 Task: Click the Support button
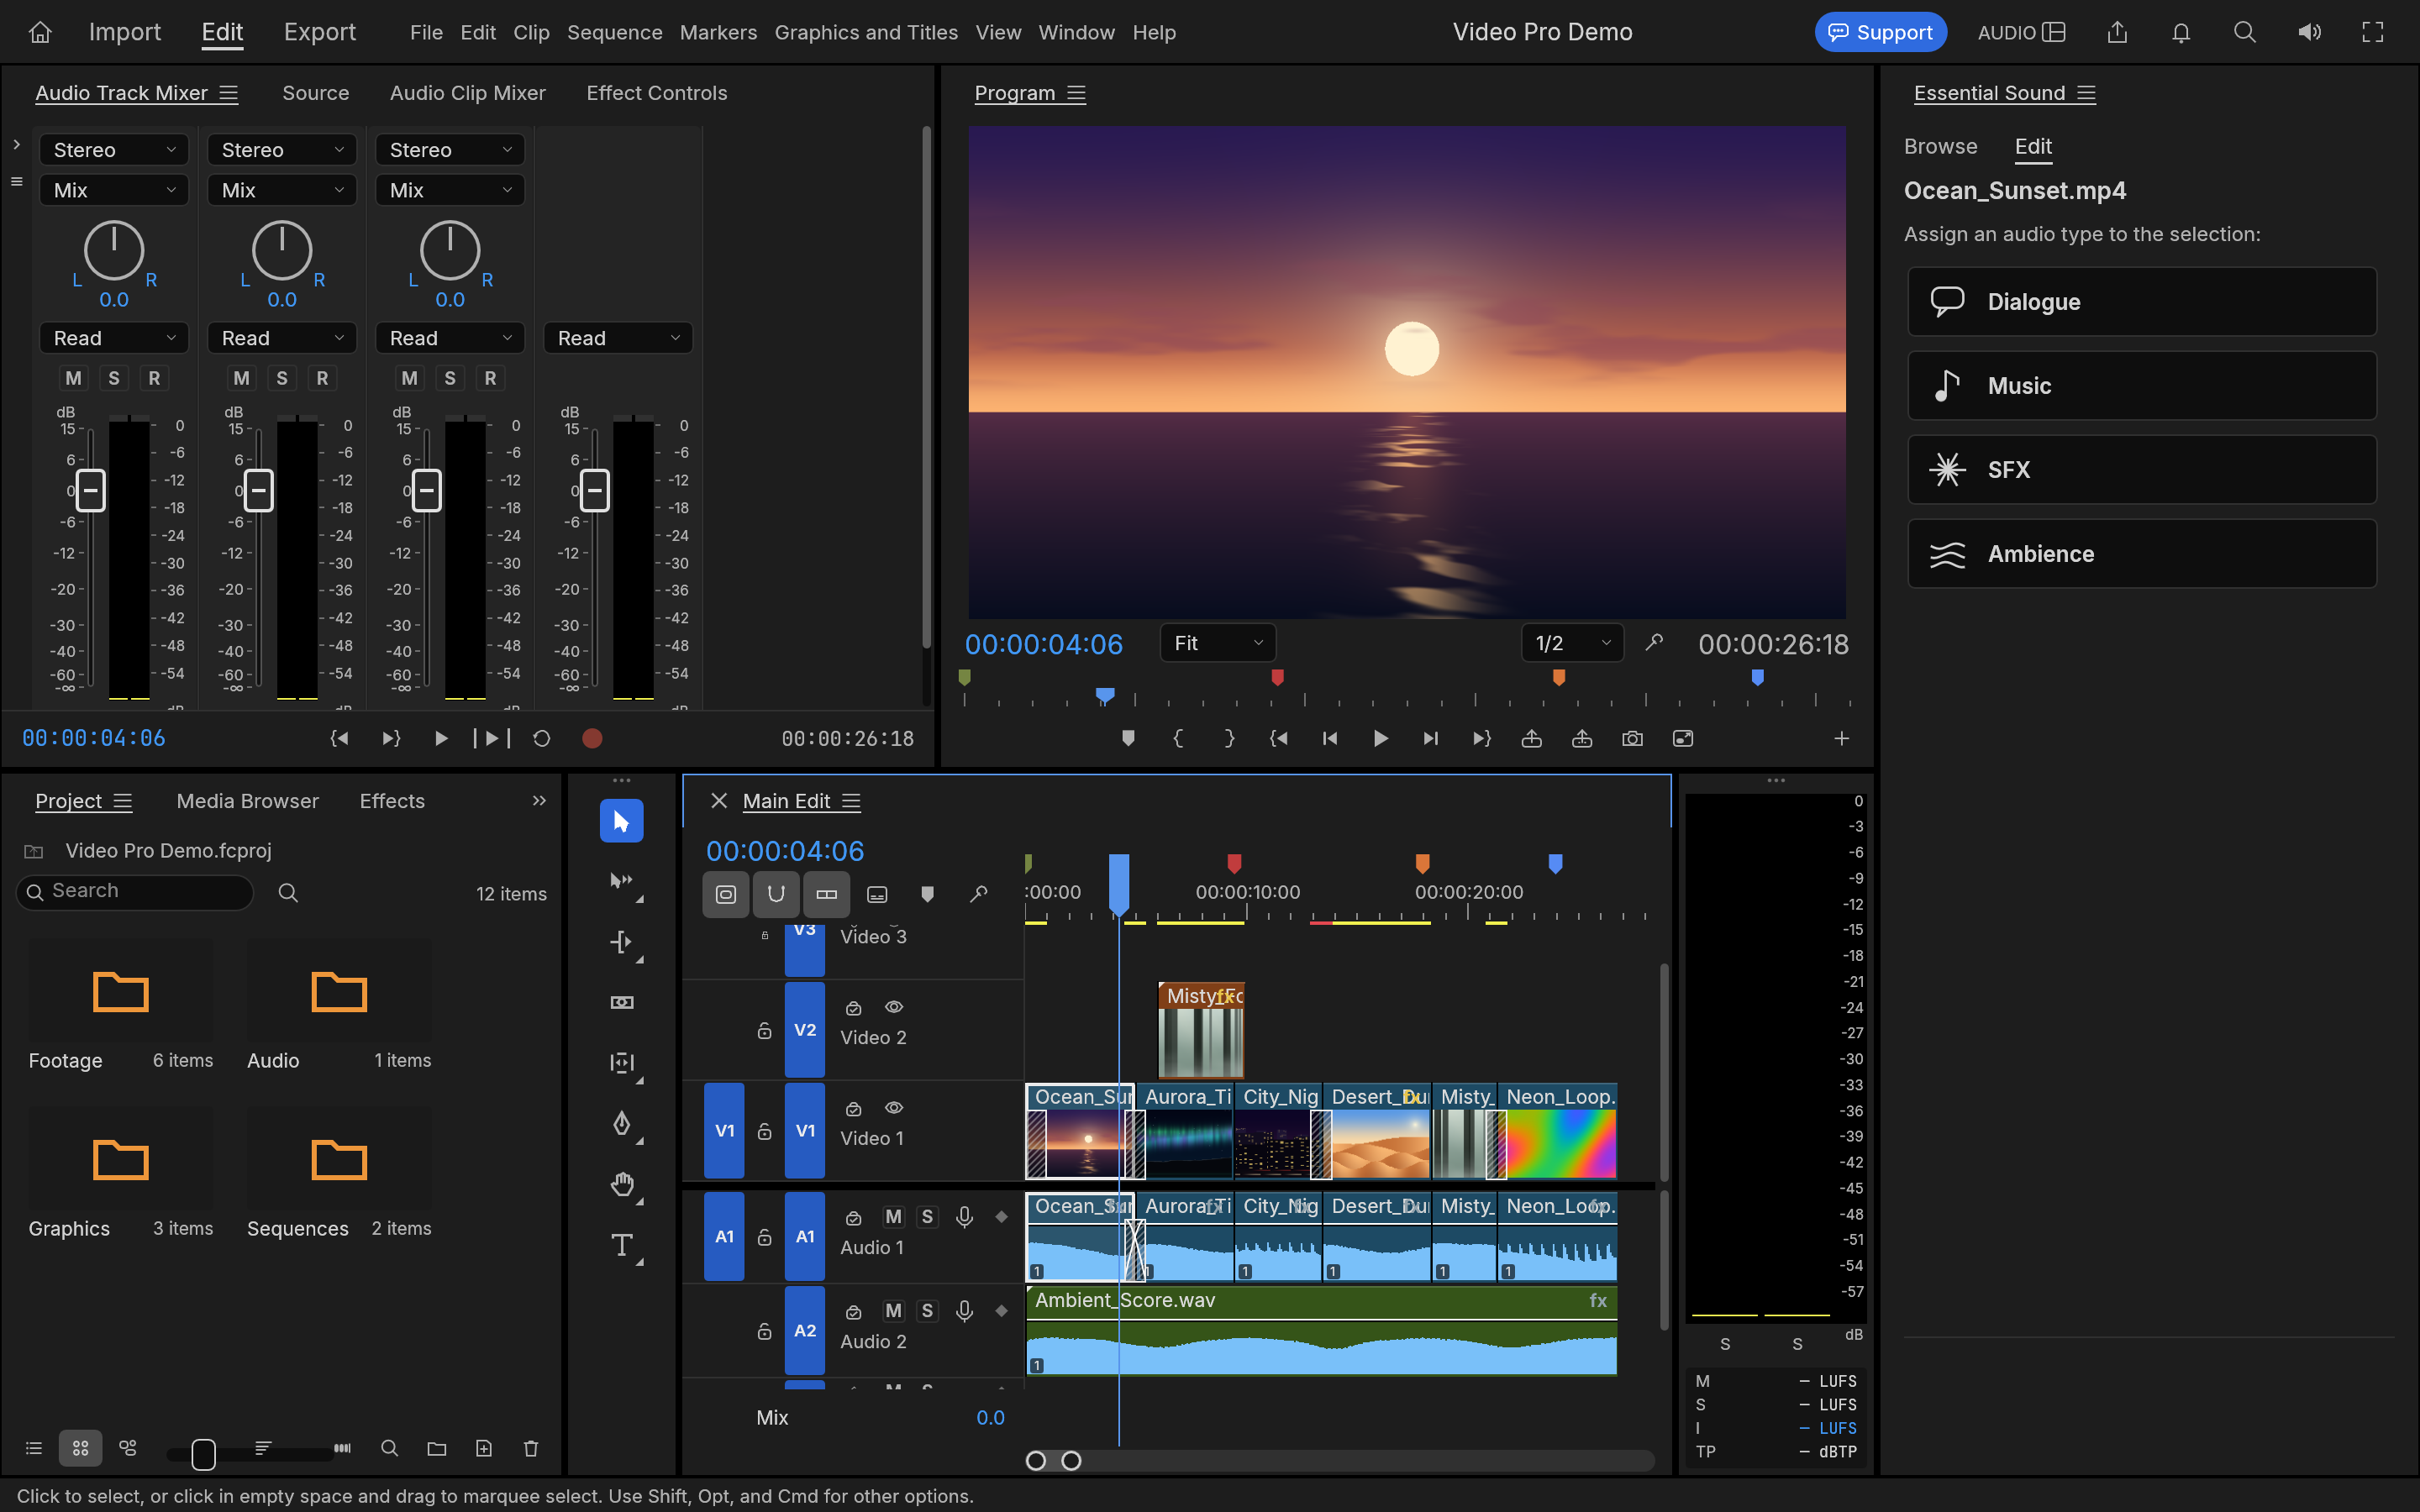click(x=1880, y=32)
